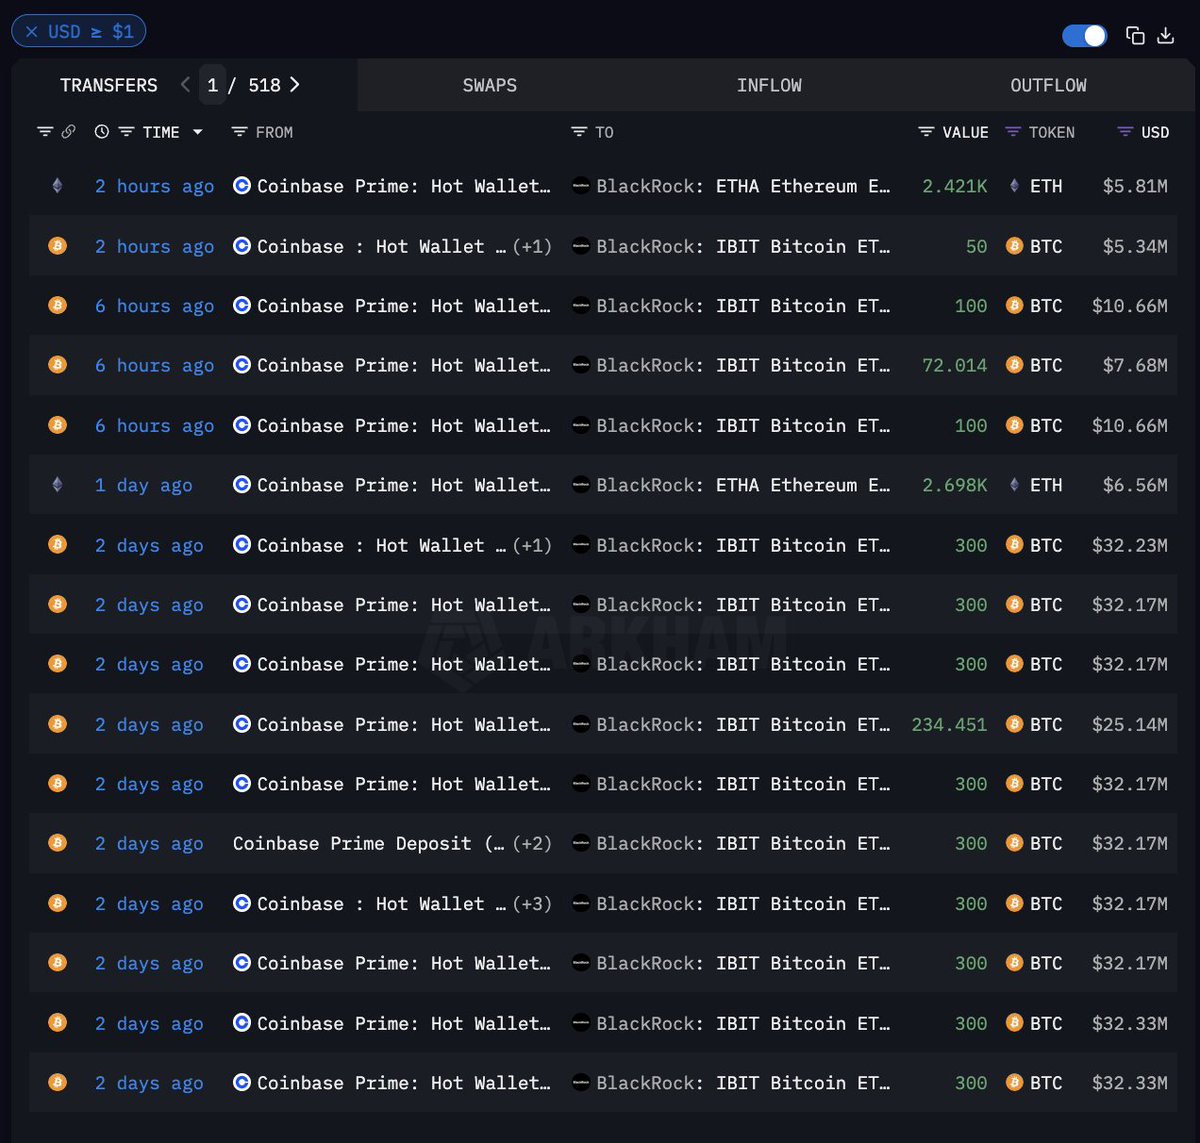Screen dimensions: 1200x1143
Task: Go to previous transfers page
Action: click(185, 85)
